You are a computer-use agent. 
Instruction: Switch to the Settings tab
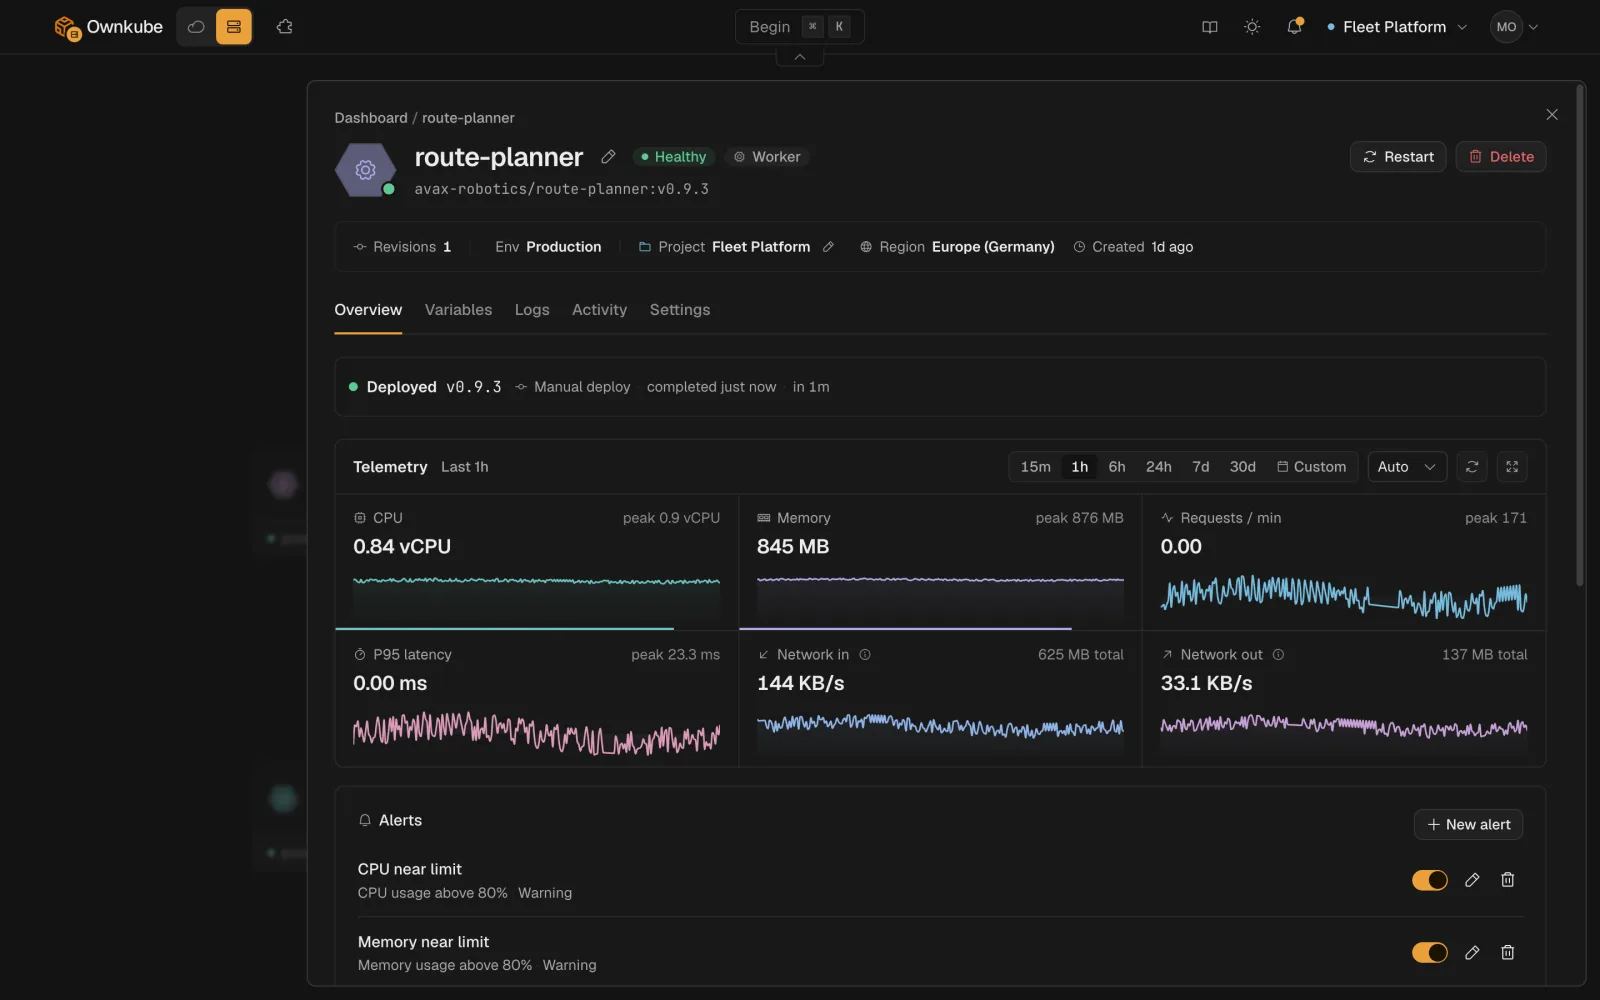(x=680, y=310)
